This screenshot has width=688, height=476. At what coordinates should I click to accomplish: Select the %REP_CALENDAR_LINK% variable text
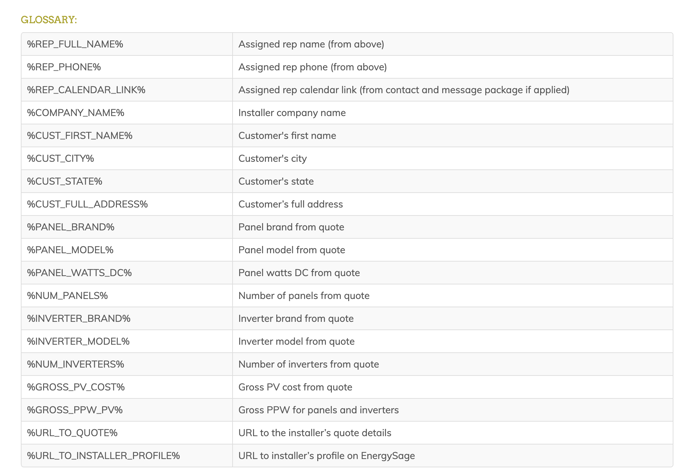coord(86,90)
